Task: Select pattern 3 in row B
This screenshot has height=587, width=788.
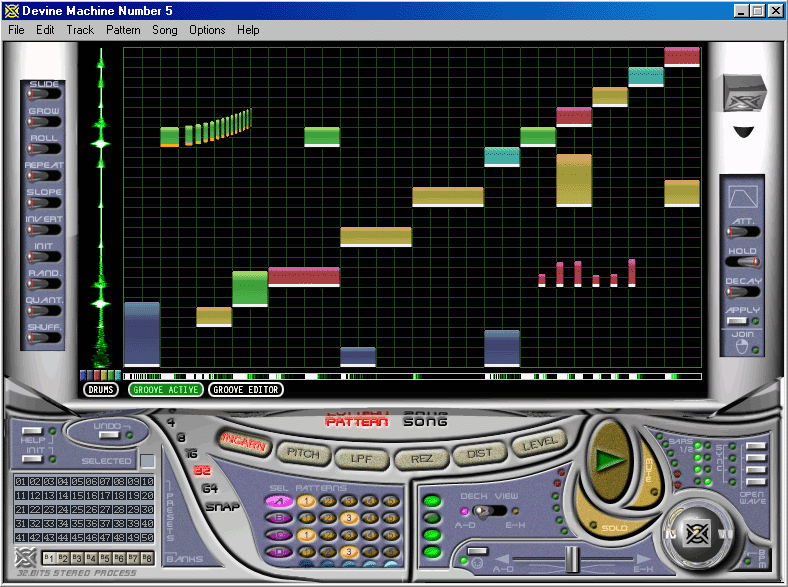Action: pos(349,518)
